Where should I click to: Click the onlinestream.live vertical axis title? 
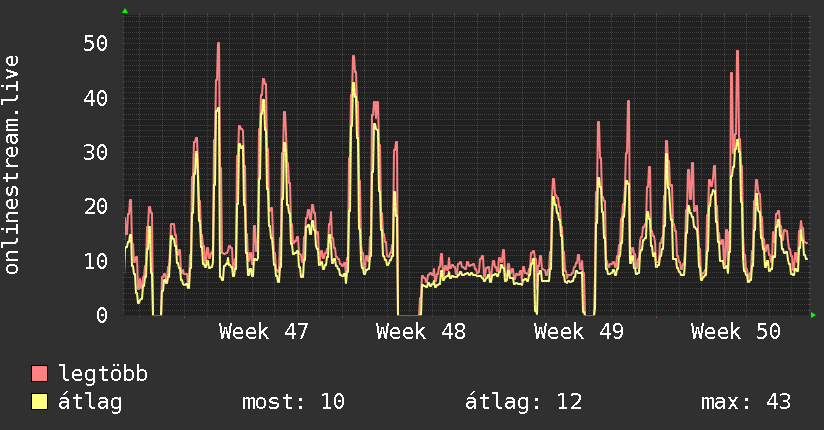tap(12, 165)
